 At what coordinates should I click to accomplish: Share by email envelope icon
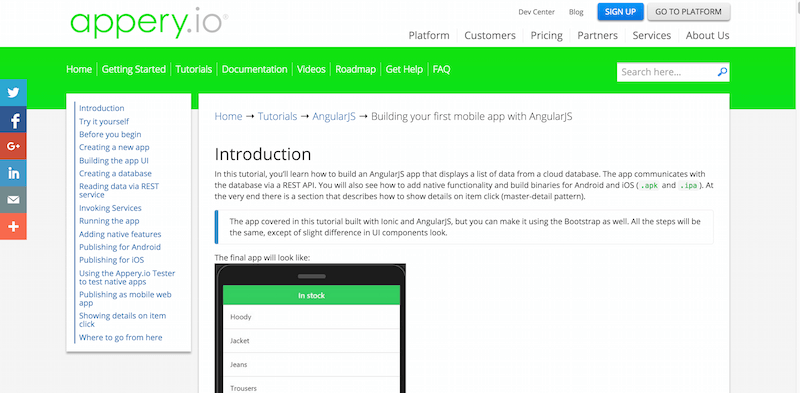coord(13,200)
